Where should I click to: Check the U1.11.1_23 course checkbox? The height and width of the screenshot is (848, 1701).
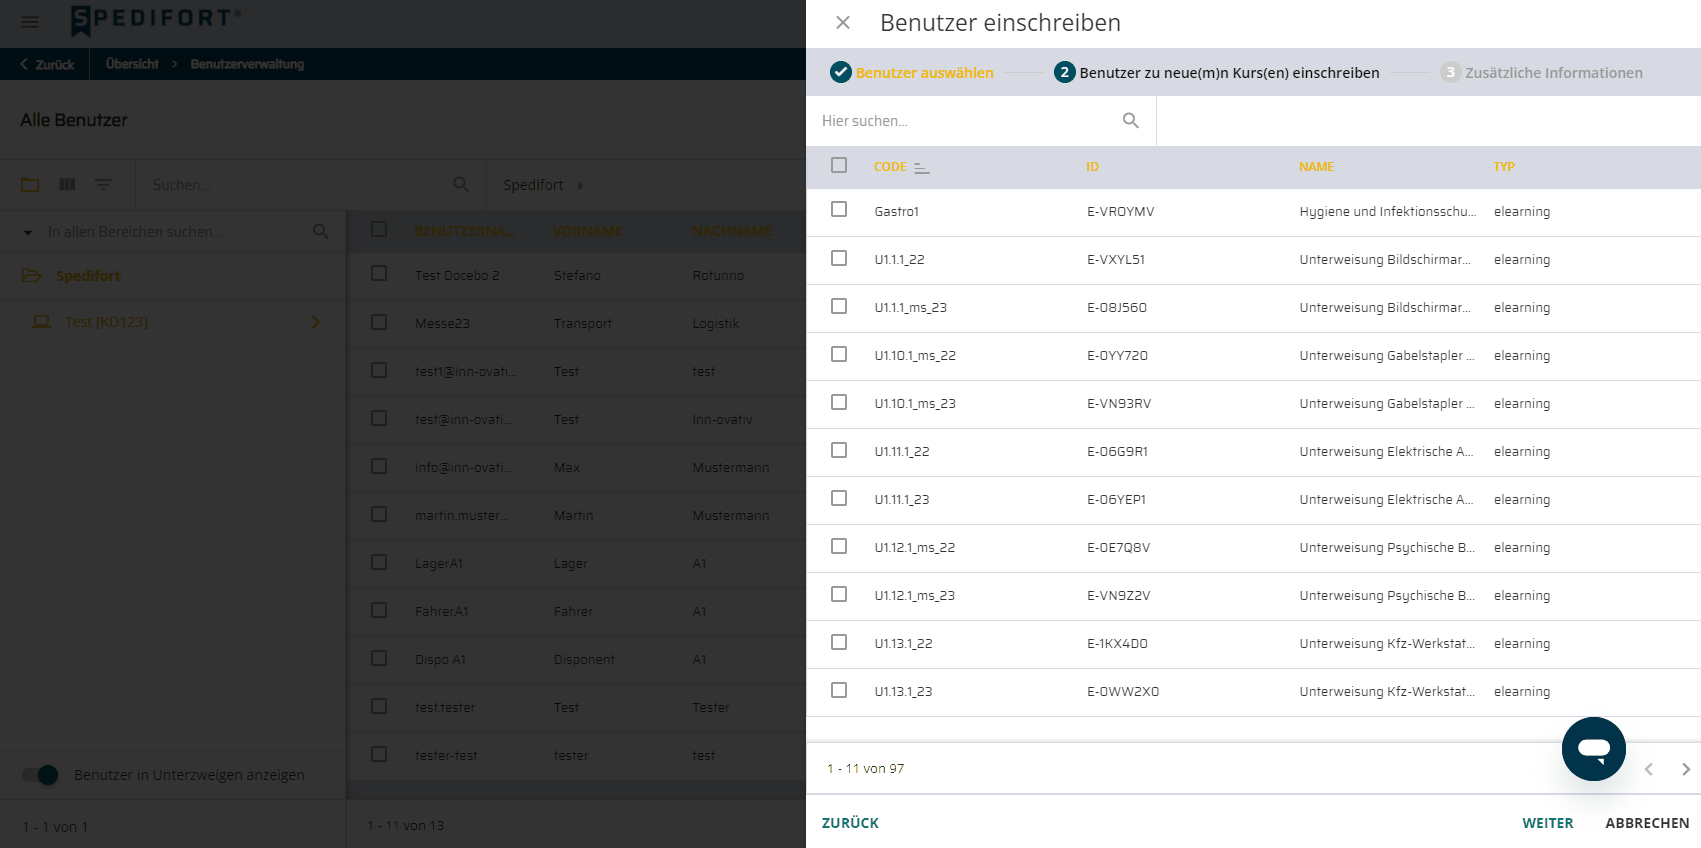(839, 498)
